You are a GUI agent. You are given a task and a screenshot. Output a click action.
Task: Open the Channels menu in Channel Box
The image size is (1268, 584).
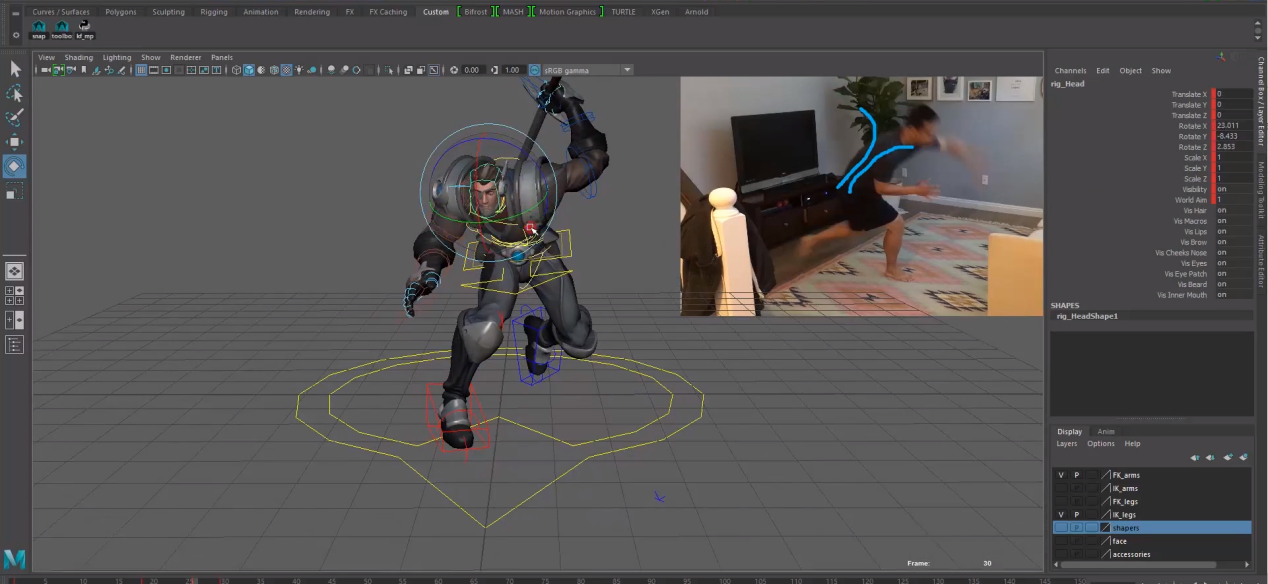1070,71
